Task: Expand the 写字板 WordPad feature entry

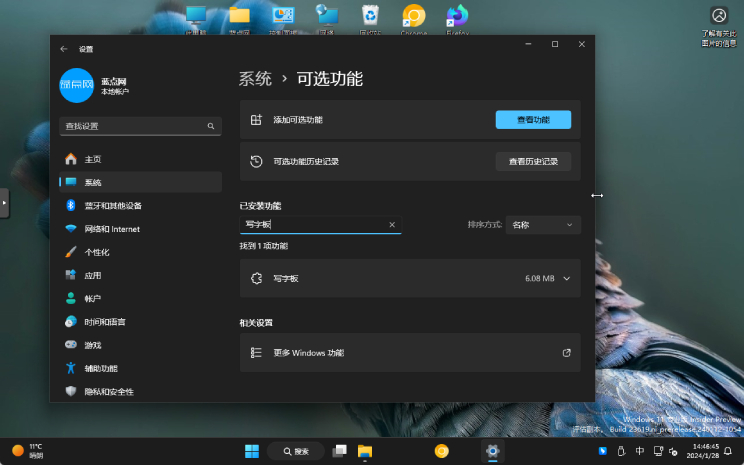Action: pyautogui.click(x=566, y=279)
